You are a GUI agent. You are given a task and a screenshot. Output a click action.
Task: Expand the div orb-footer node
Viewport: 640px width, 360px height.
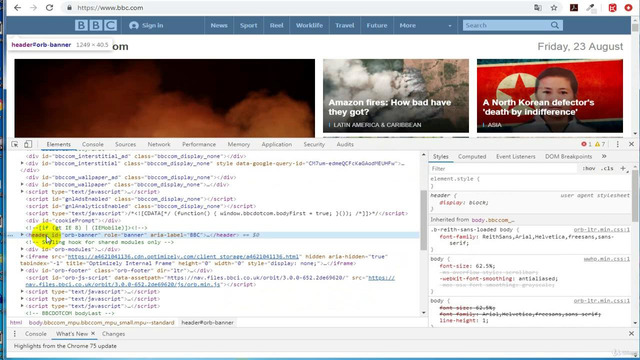[x=22, y=270]
